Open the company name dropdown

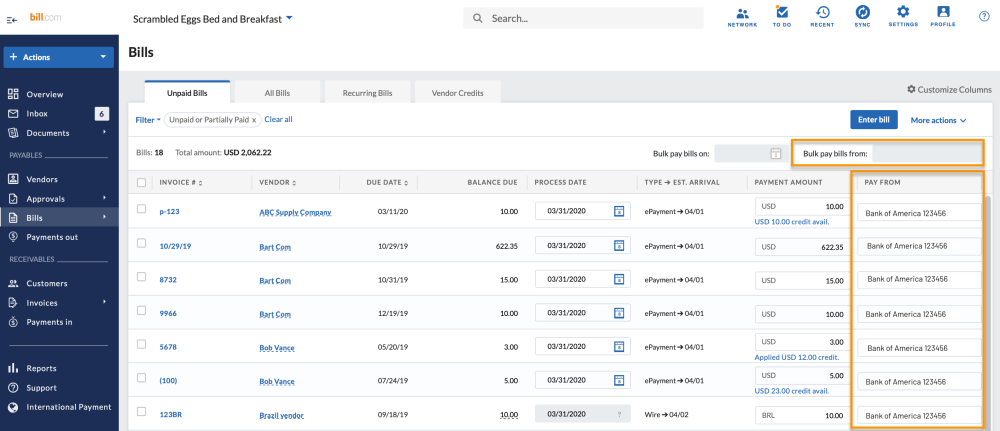tap(213, 18)
